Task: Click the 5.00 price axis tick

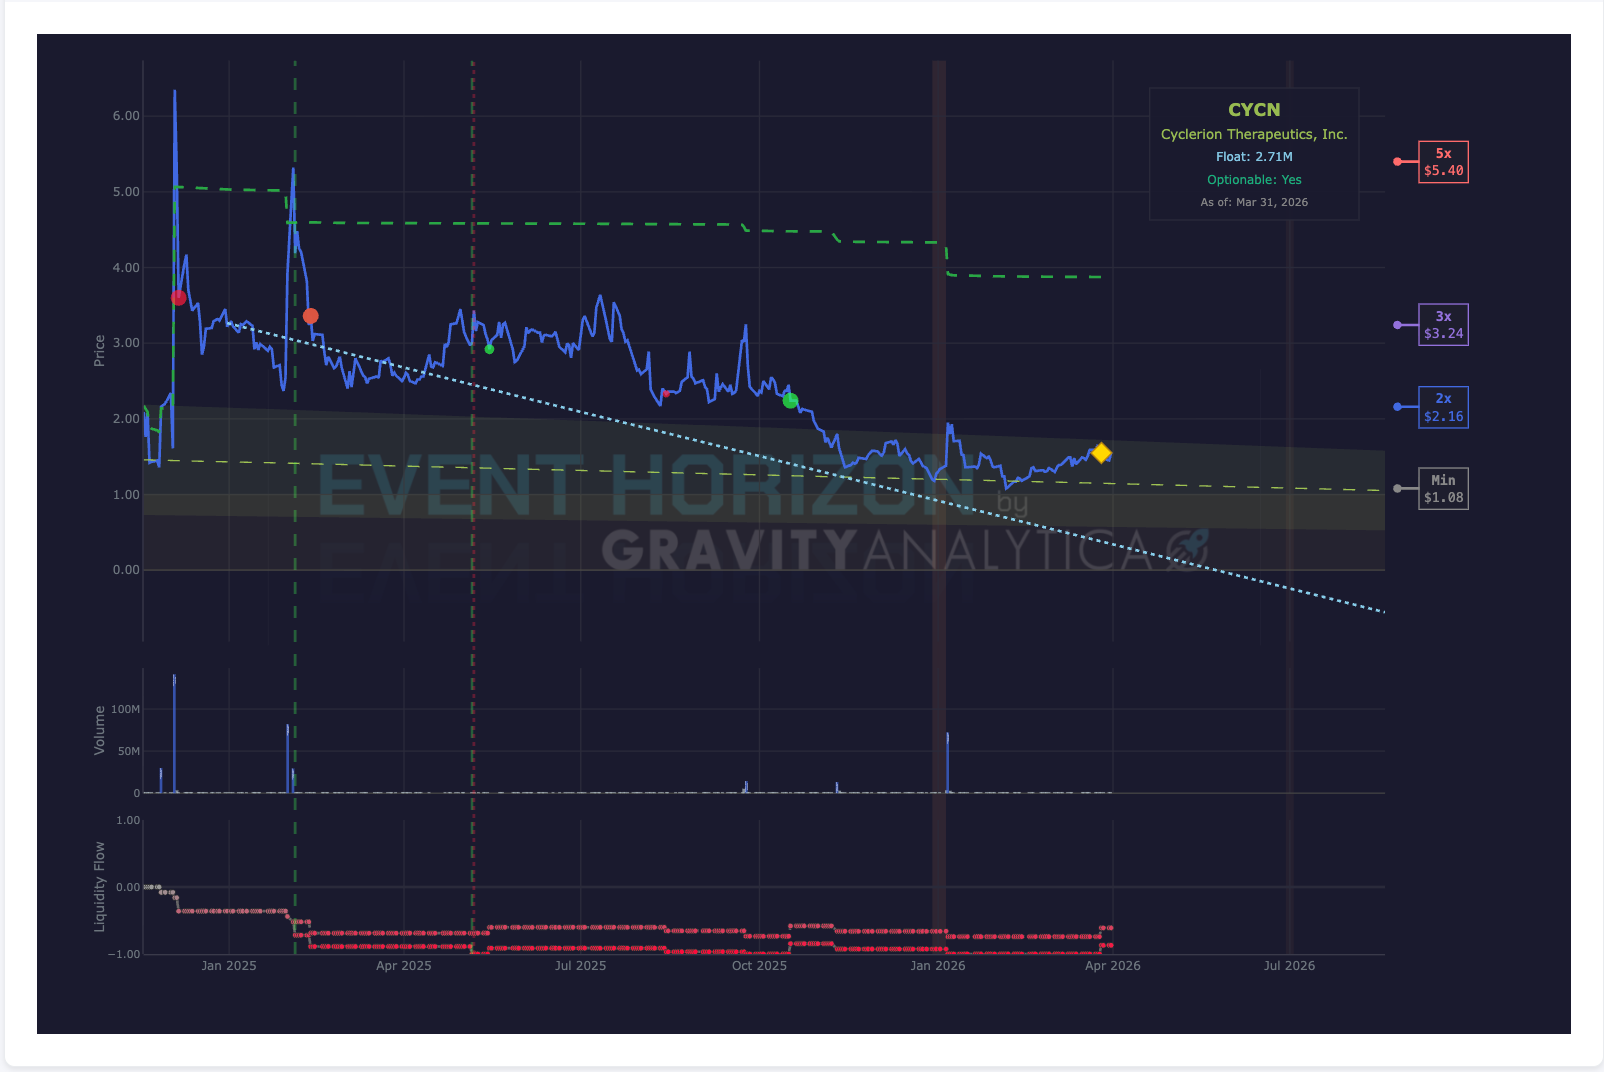Action: coord(126,192)
